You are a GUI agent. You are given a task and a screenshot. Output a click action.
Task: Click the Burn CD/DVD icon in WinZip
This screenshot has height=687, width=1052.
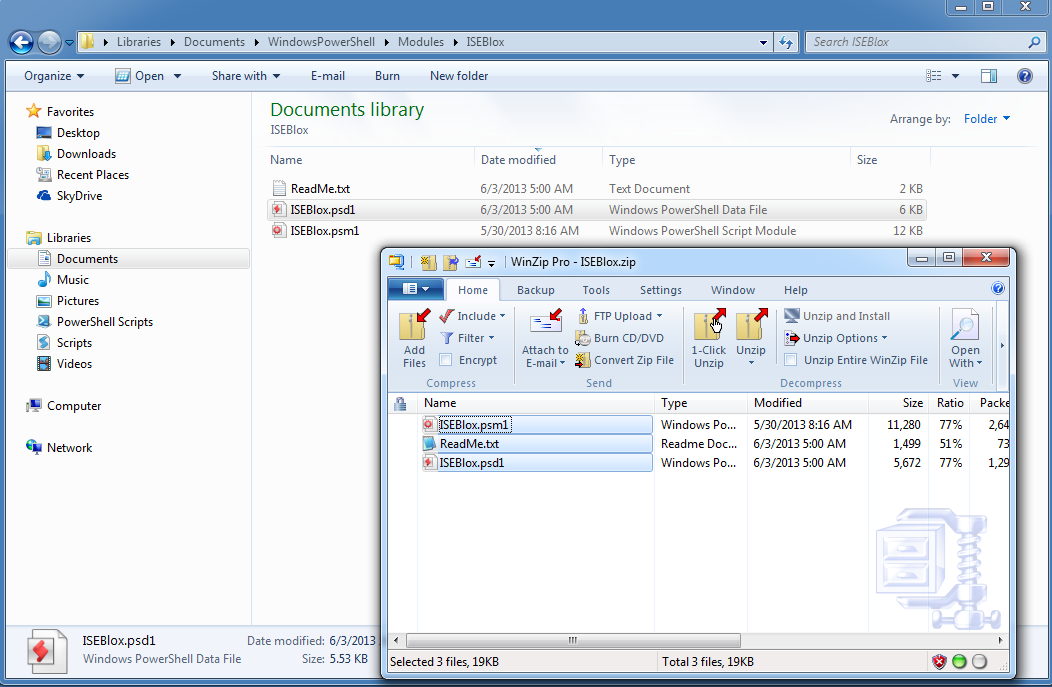pos(582,338)
